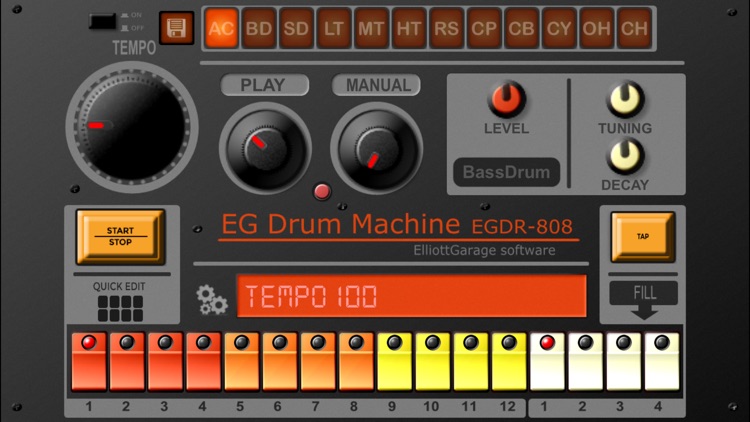Image resolution: width=750 pixels, height=422 pixels.
Task: Select the BD bass drum button
Action: pos(259,28)
